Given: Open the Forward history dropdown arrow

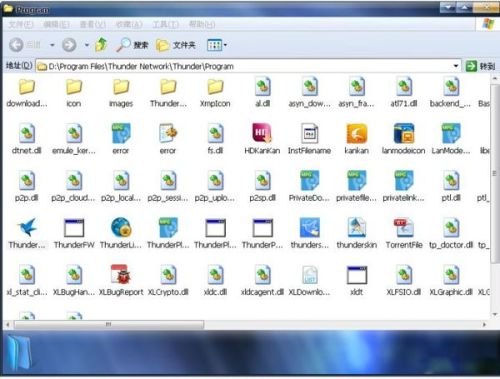Looking at the screenshot, I should coord(86,45).
